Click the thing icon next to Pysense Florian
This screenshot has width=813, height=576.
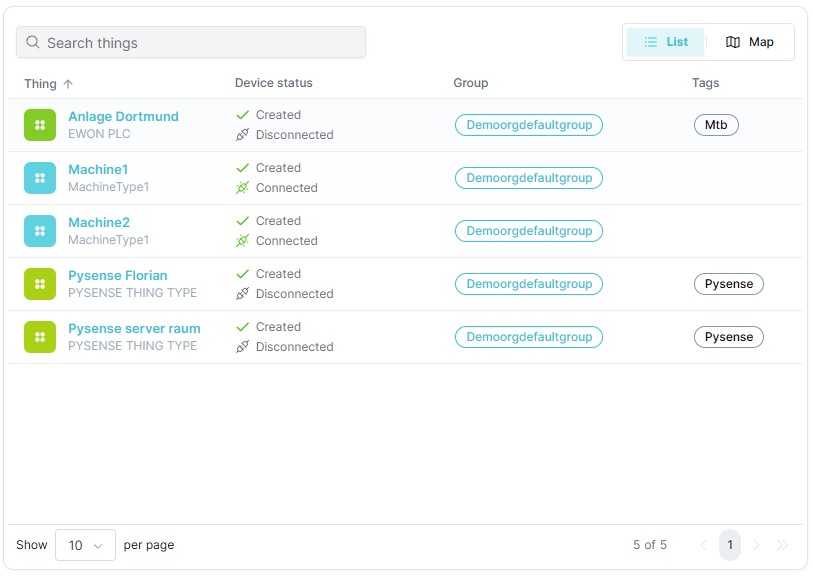click(40, 284)
